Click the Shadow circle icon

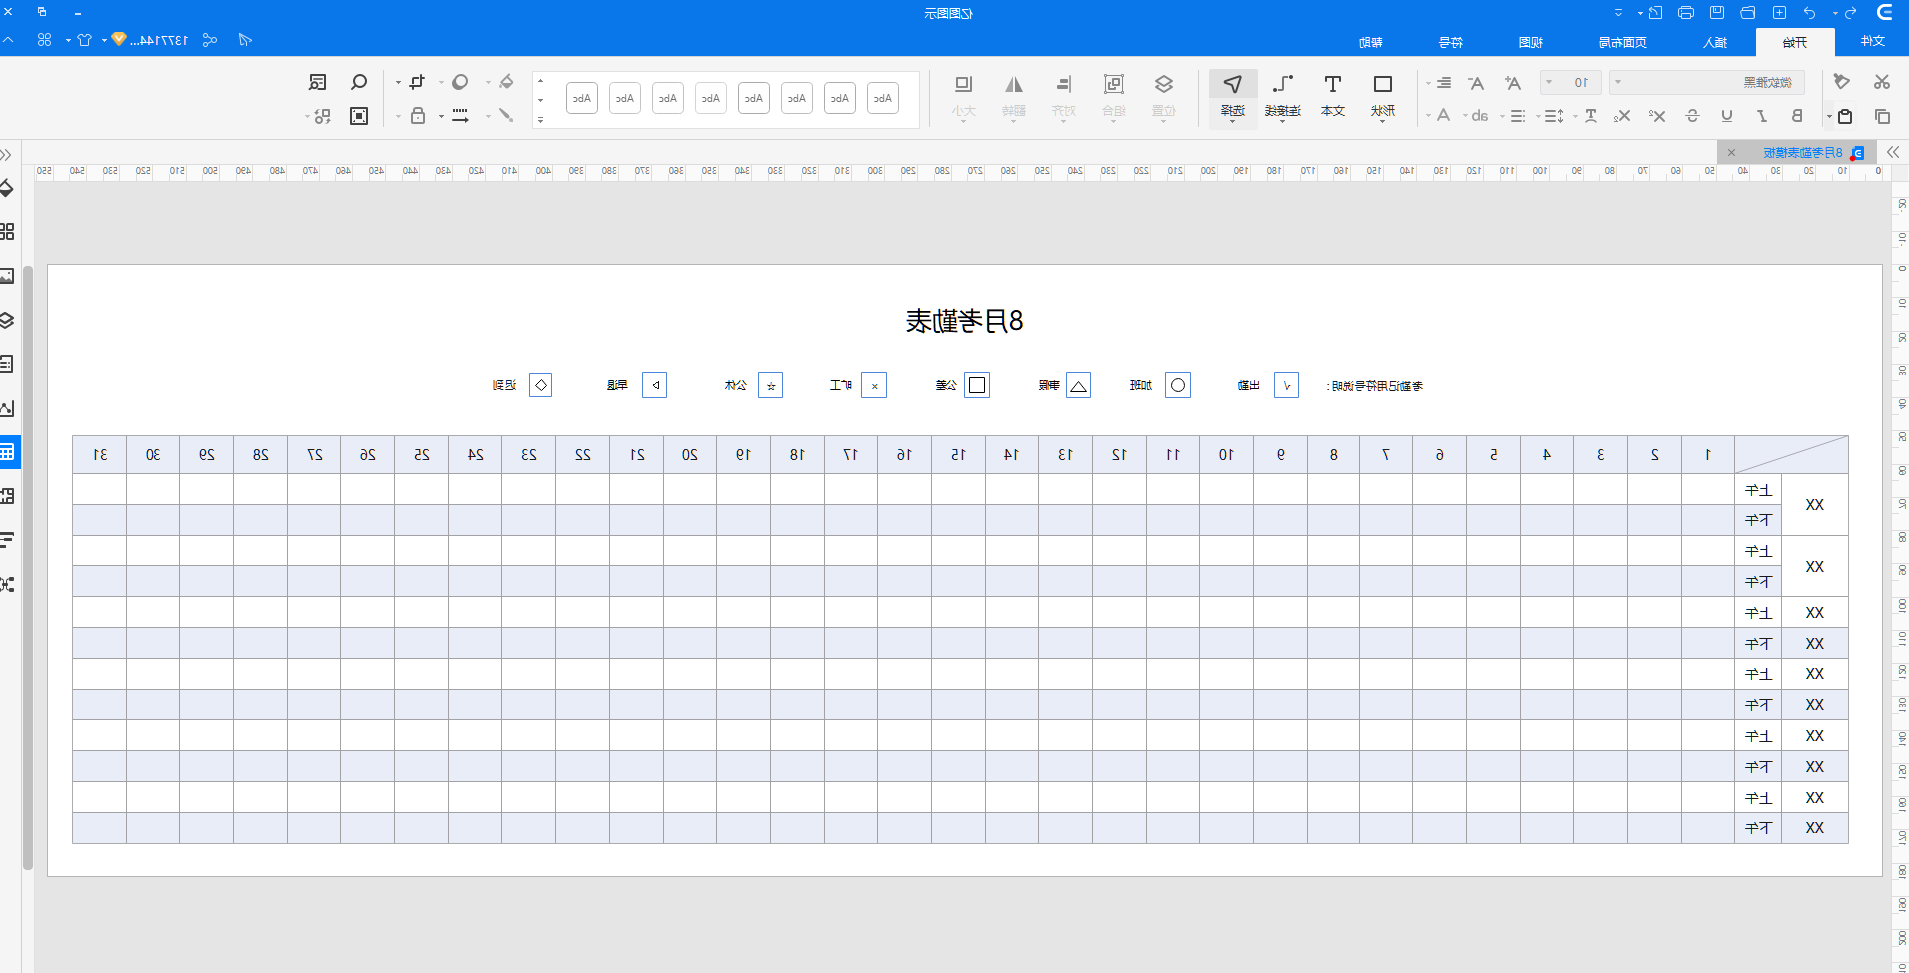[x=460, y=82]
